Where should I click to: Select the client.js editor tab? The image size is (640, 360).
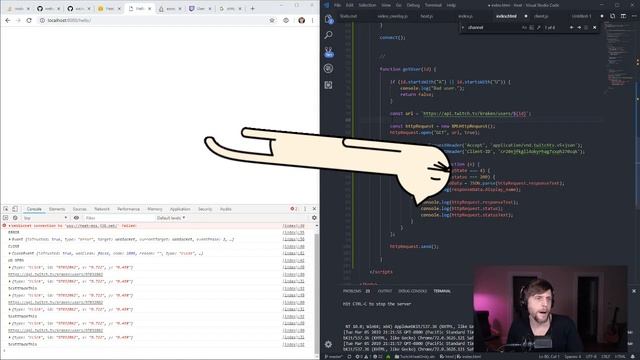coord(541,16)
